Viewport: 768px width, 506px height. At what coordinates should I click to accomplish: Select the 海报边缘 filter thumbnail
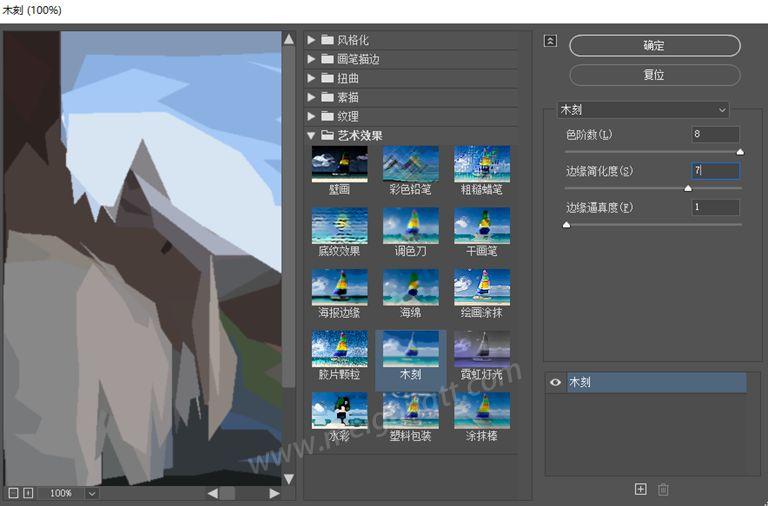click(339, 288)
